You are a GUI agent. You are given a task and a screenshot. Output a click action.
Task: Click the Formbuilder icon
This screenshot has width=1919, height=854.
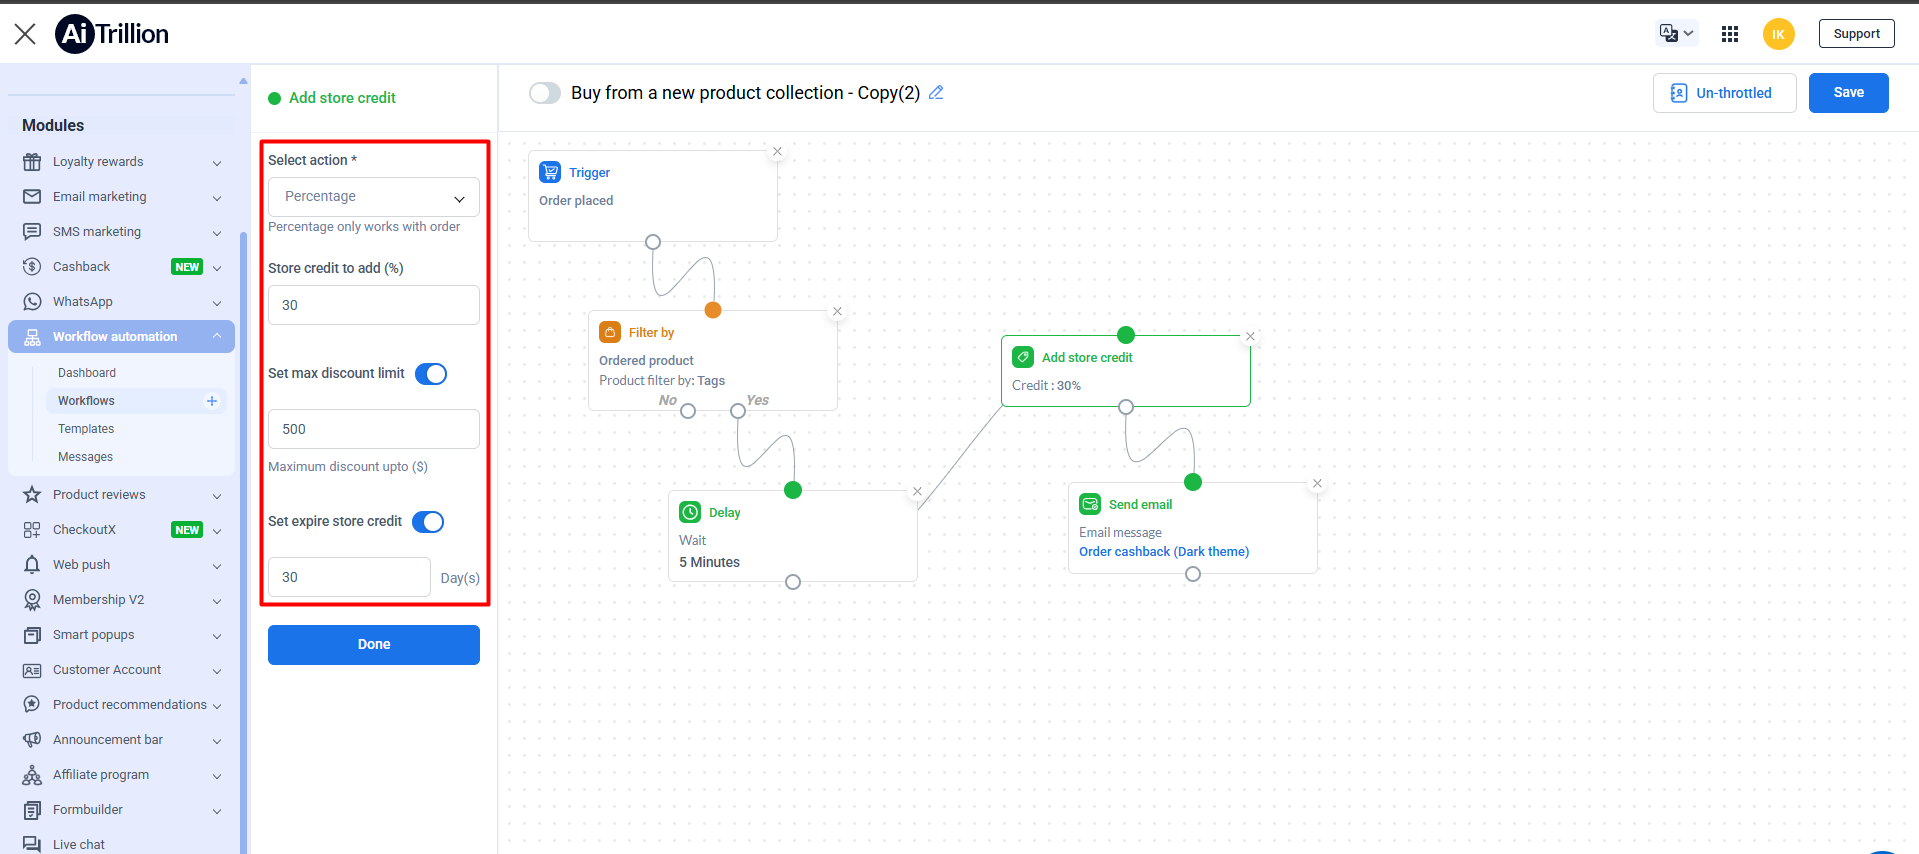(32, 810)
